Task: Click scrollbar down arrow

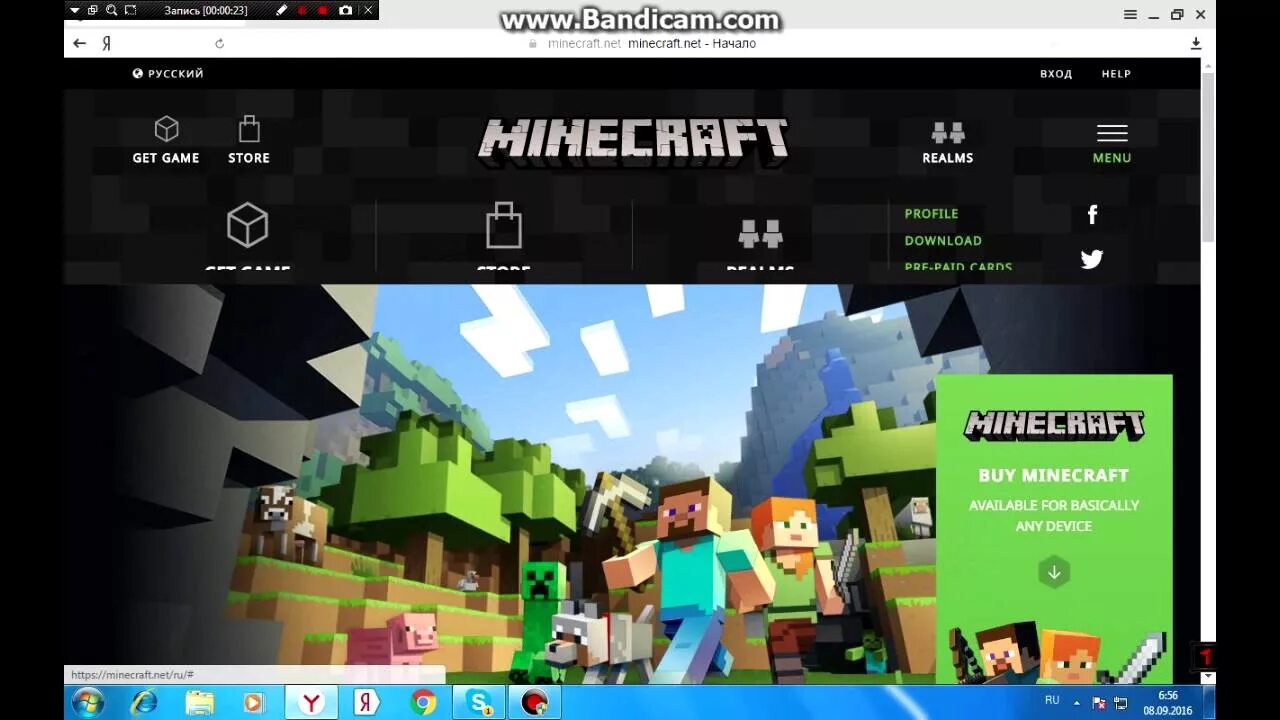Action: pos(1208,677)
